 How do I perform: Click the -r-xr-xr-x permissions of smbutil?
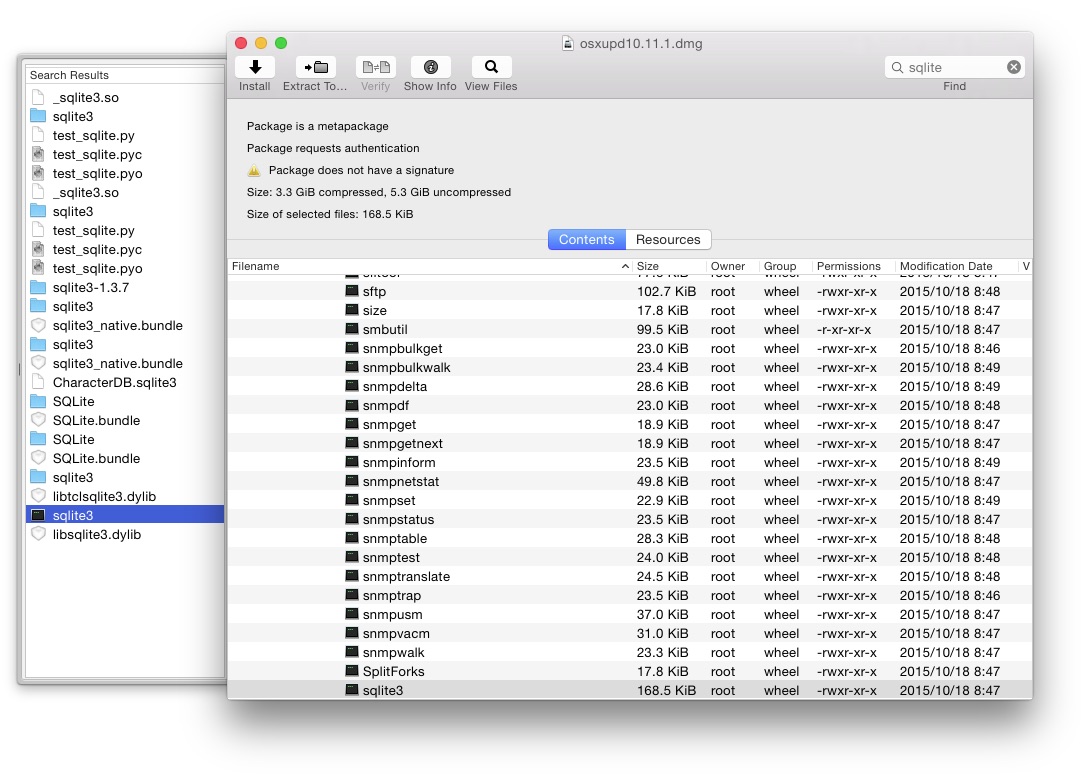click(x=844, y=329)
